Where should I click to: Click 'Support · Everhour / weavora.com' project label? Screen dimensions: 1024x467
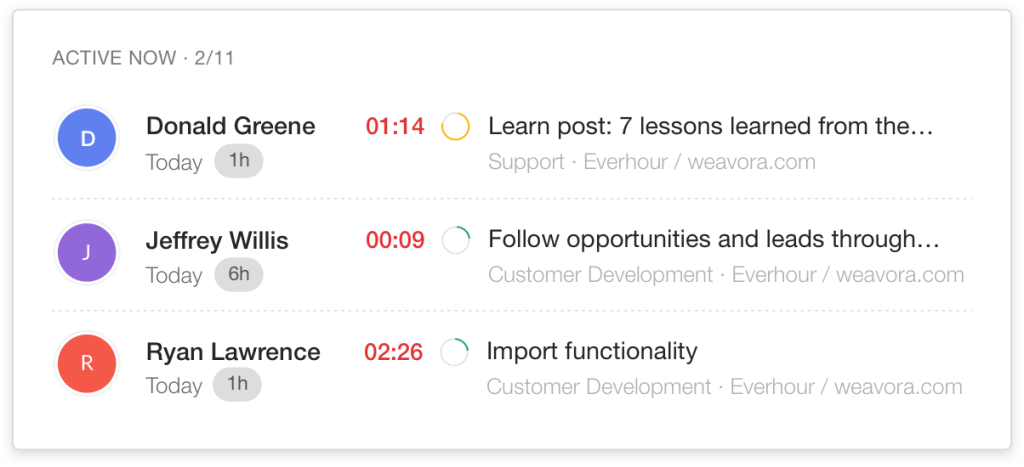point(651,161)
